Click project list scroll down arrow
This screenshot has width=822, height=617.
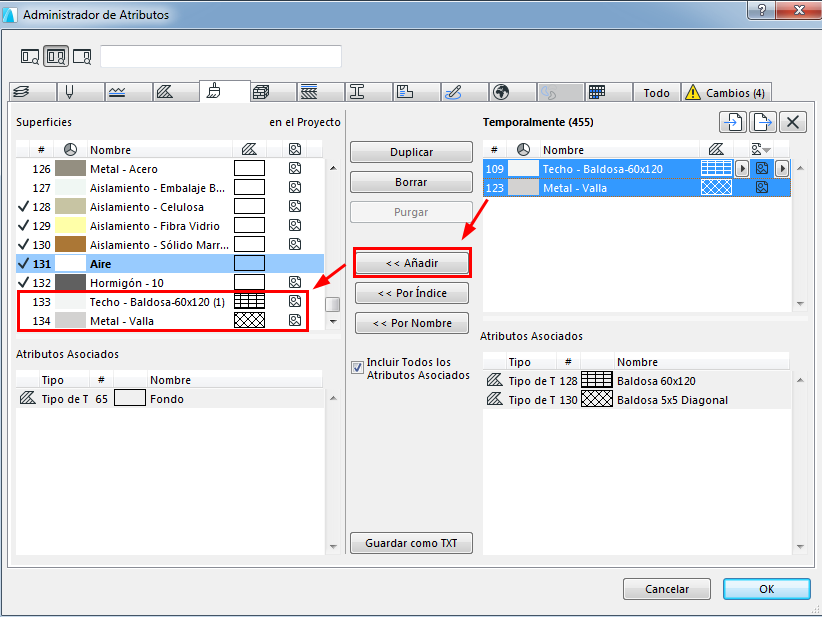point(333,321)
